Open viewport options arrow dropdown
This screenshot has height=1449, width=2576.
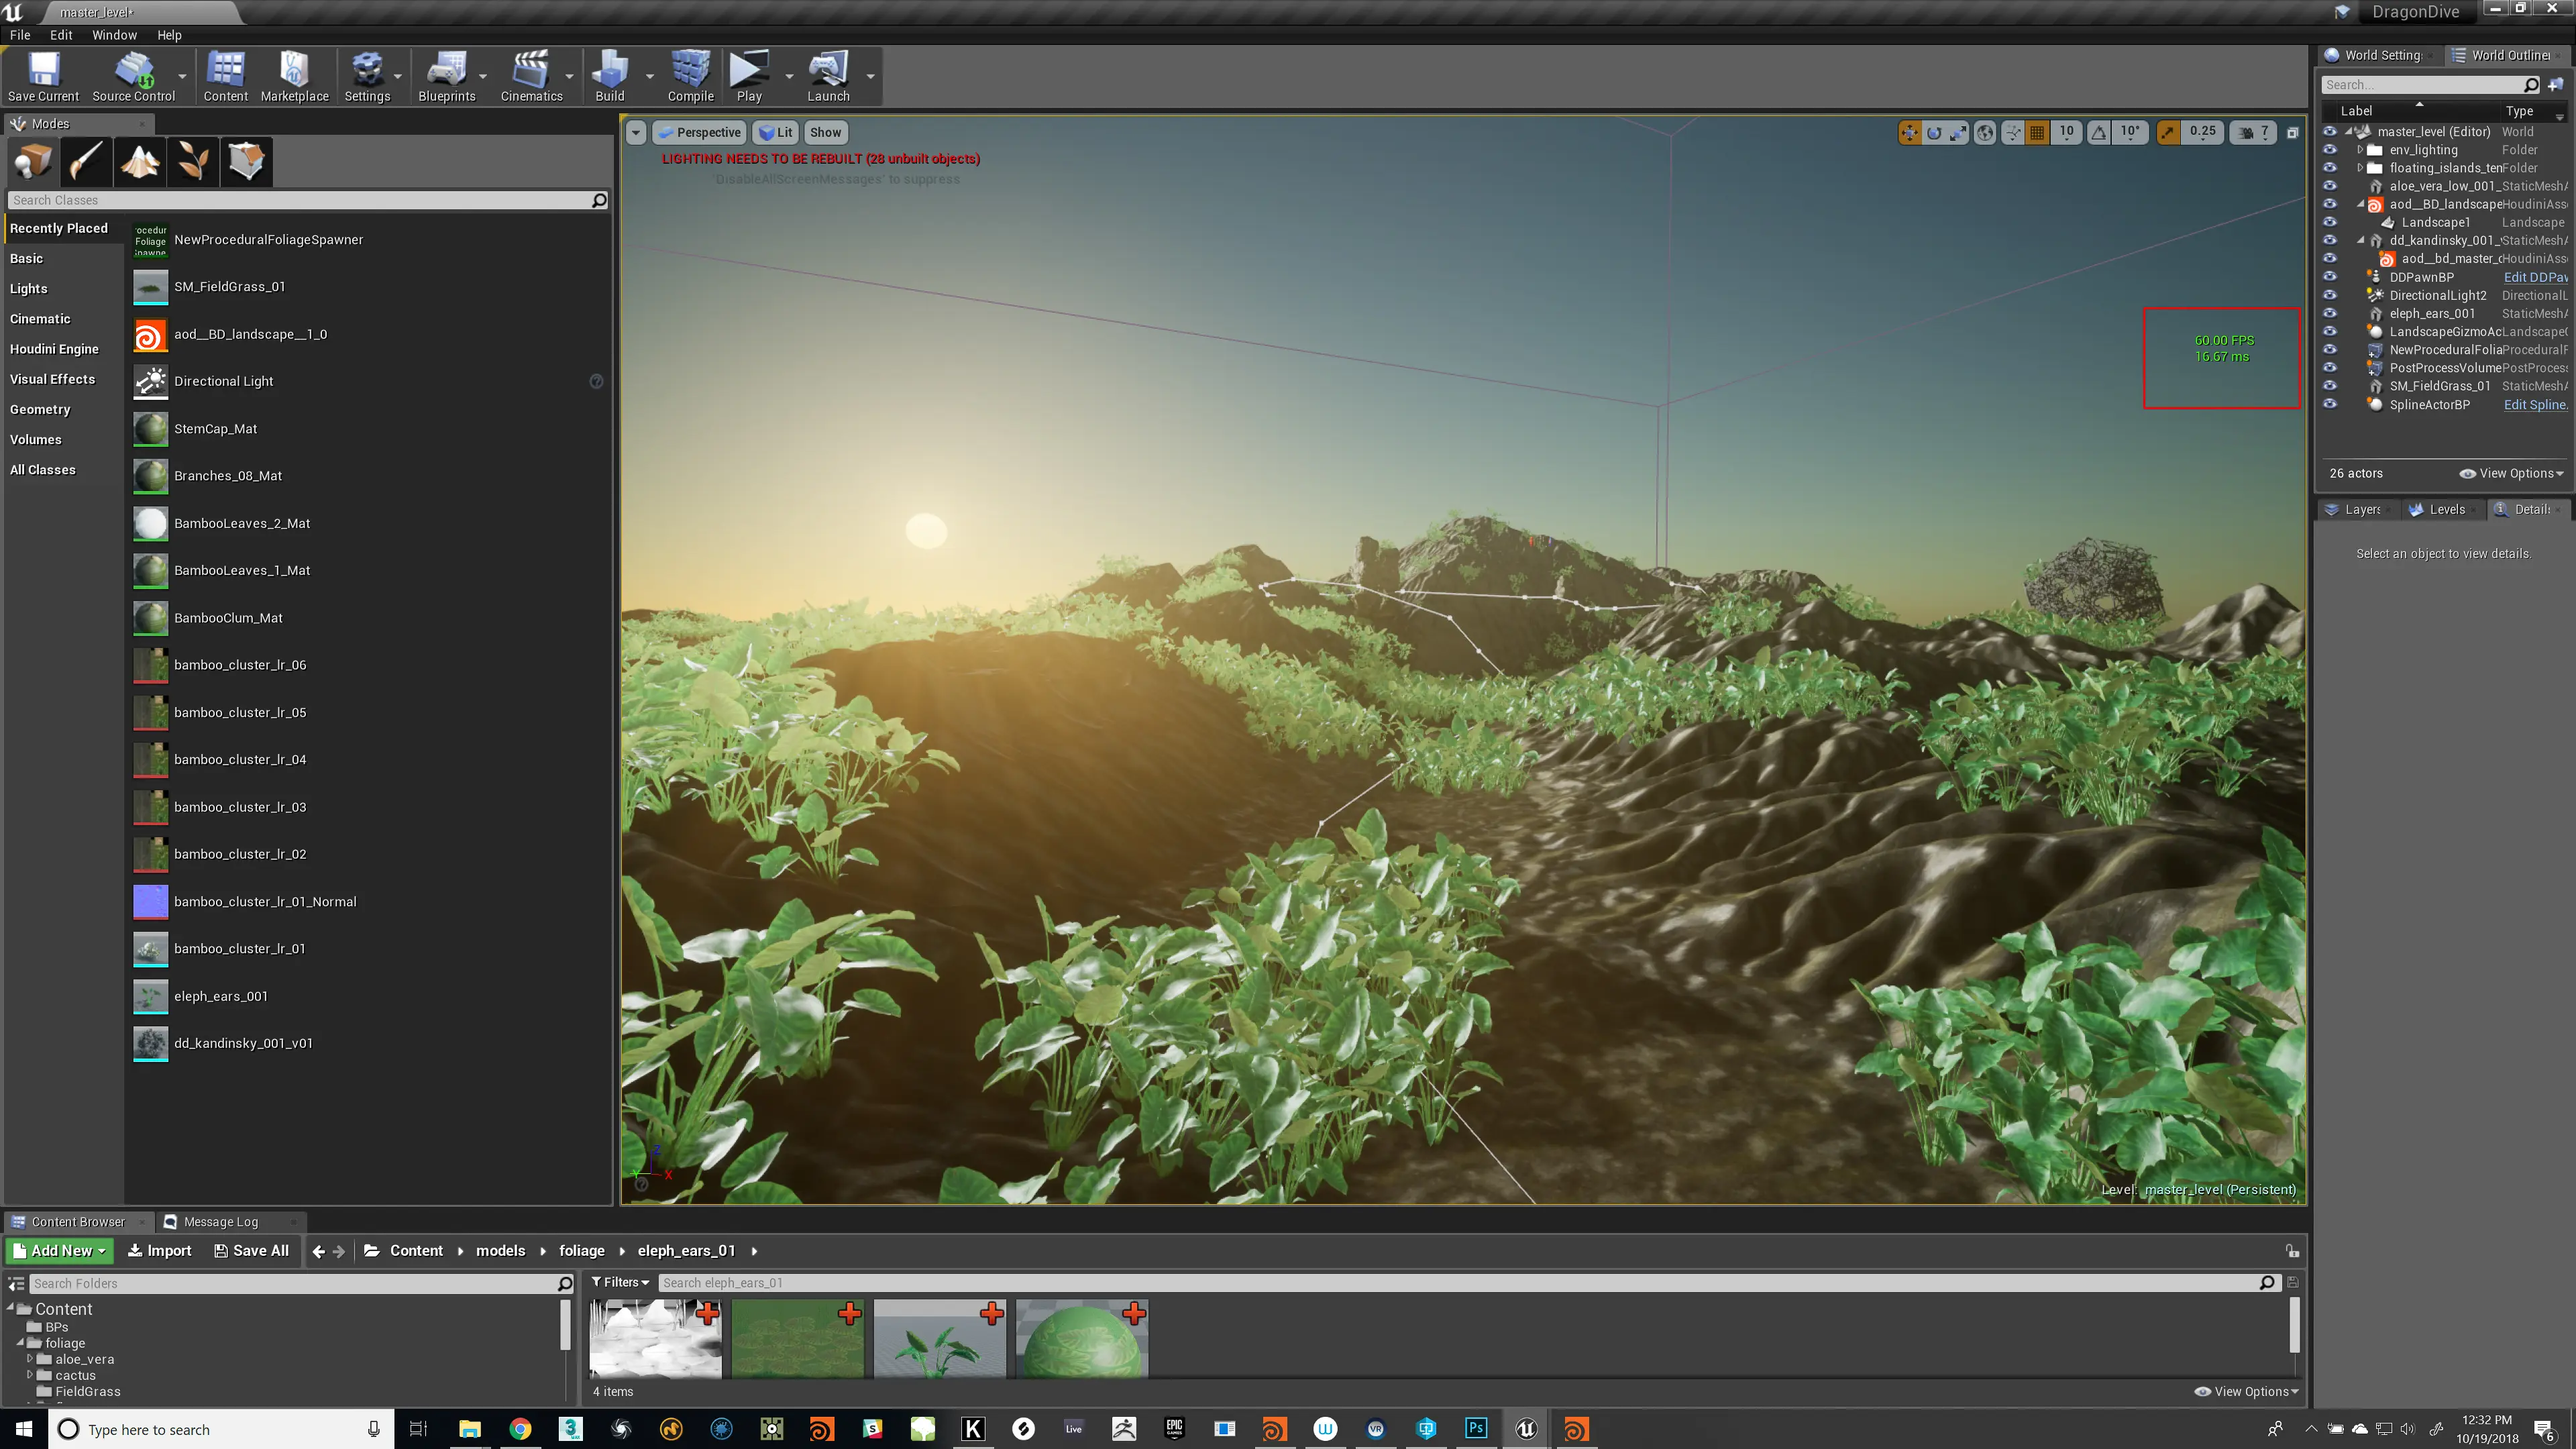pyautogui.click(x=636, y=132)
